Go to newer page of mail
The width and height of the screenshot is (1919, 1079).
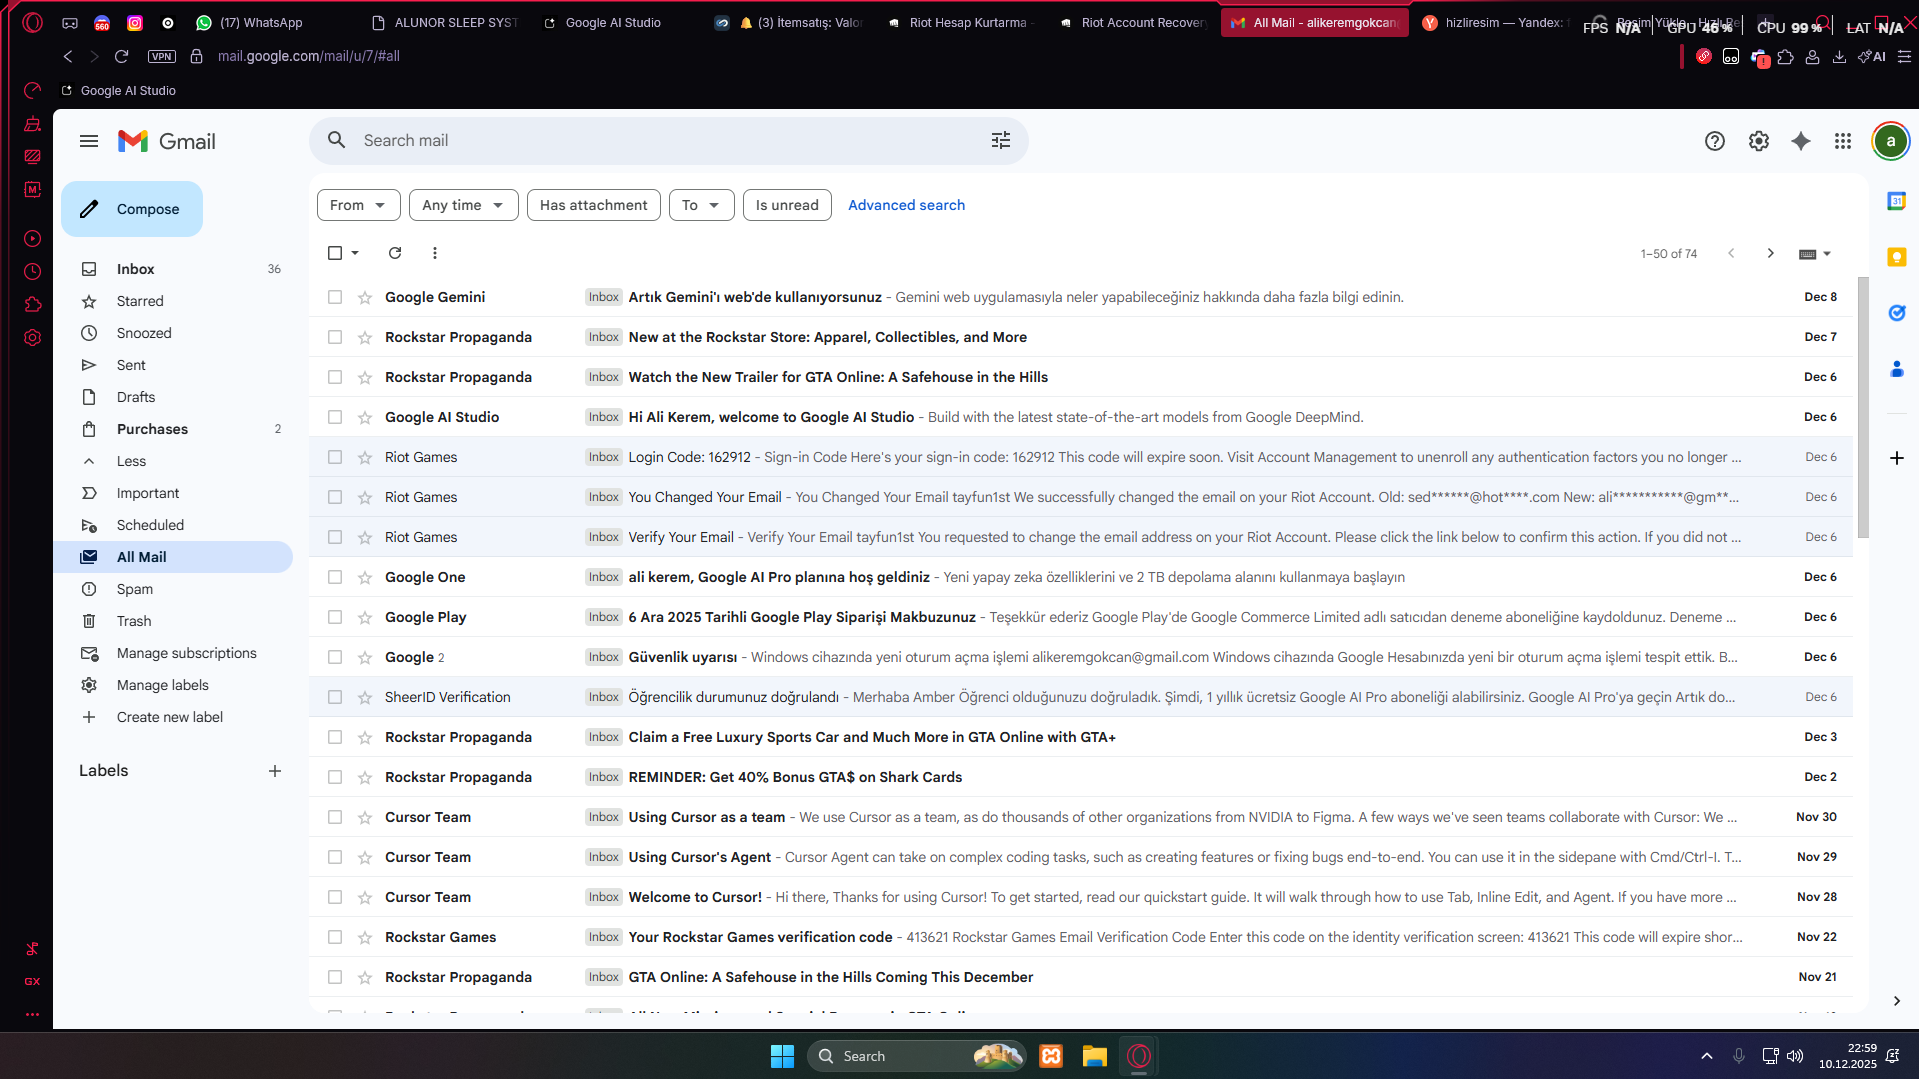[x=1731, y=253]
